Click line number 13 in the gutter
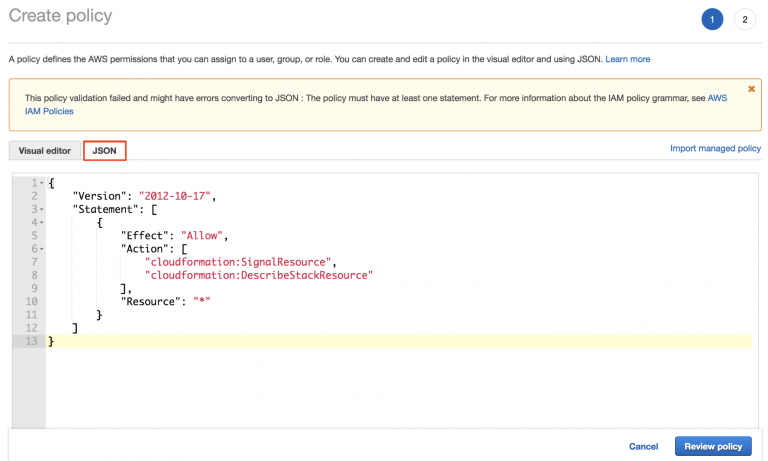 click(28, 341)
